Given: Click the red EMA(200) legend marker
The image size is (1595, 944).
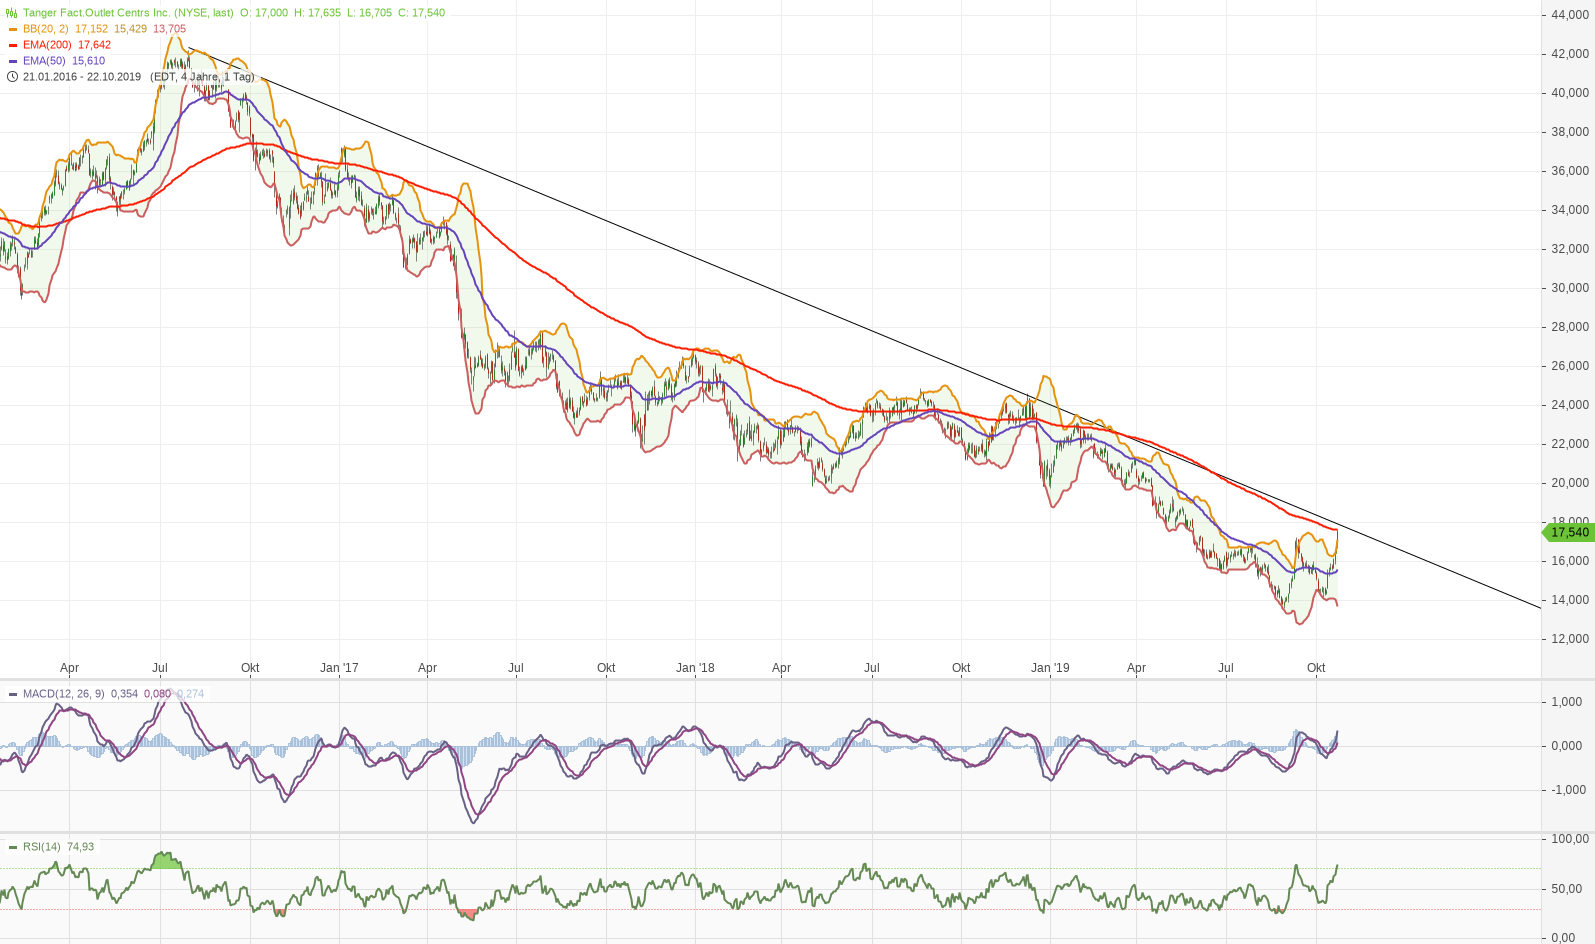Looking at the screenshot, I should pyautogui.click(x=13, y=45).
